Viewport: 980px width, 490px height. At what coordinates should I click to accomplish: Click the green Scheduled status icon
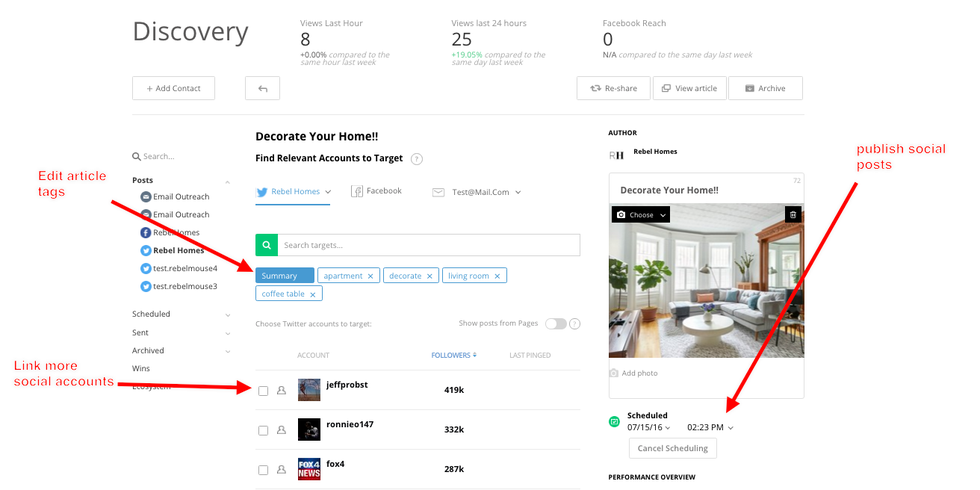pos(615,421)
